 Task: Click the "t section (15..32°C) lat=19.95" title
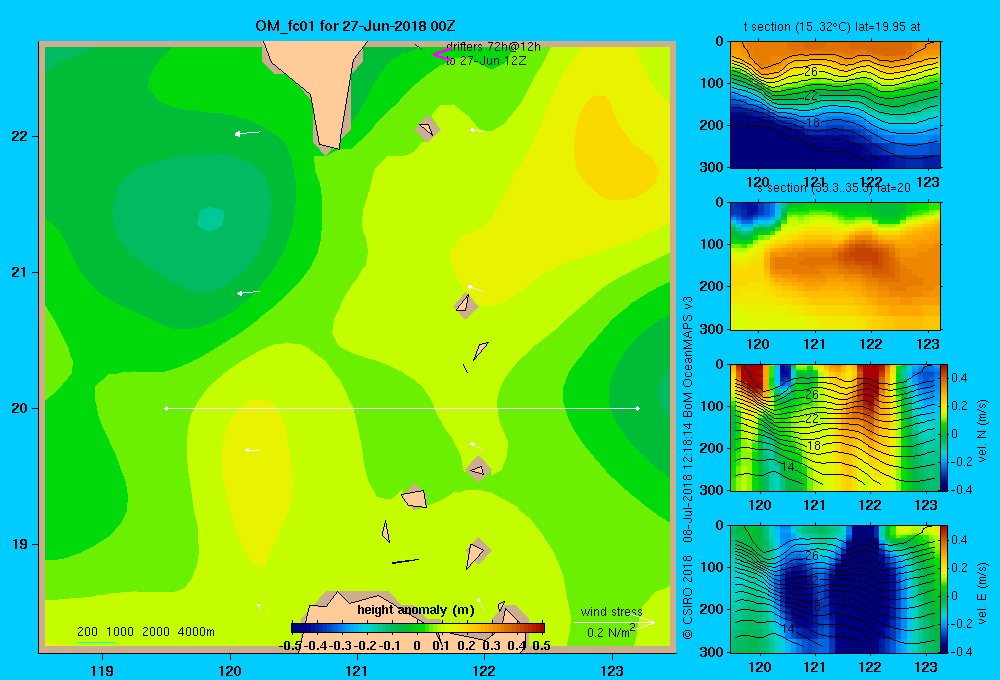click(x=832, y=27)
